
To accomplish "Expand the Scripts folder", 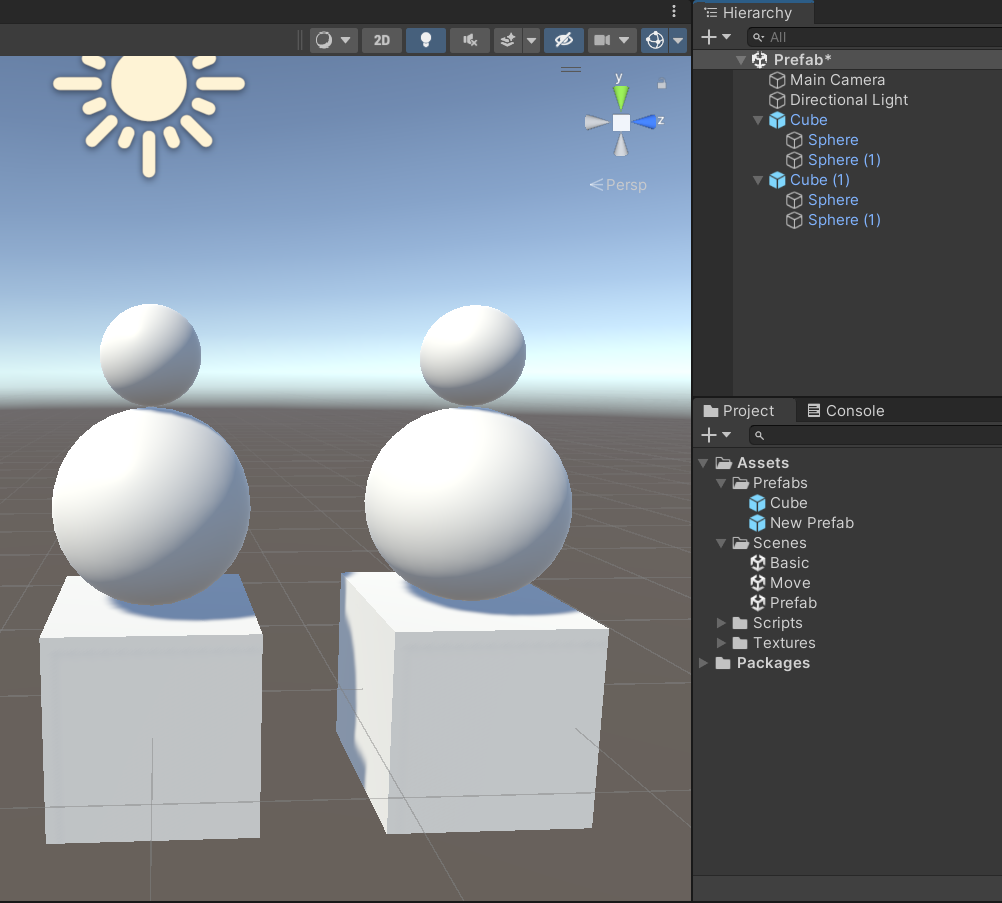I will (721, 622).
